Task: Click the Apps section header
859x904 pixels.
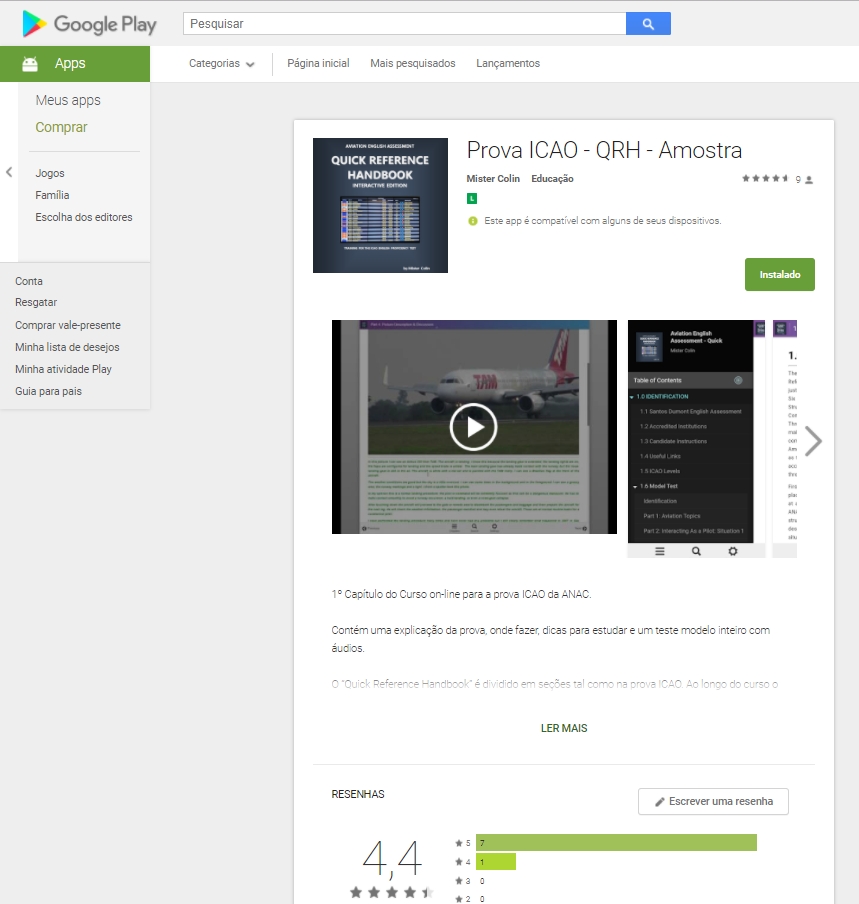Action: click(75, 63)
